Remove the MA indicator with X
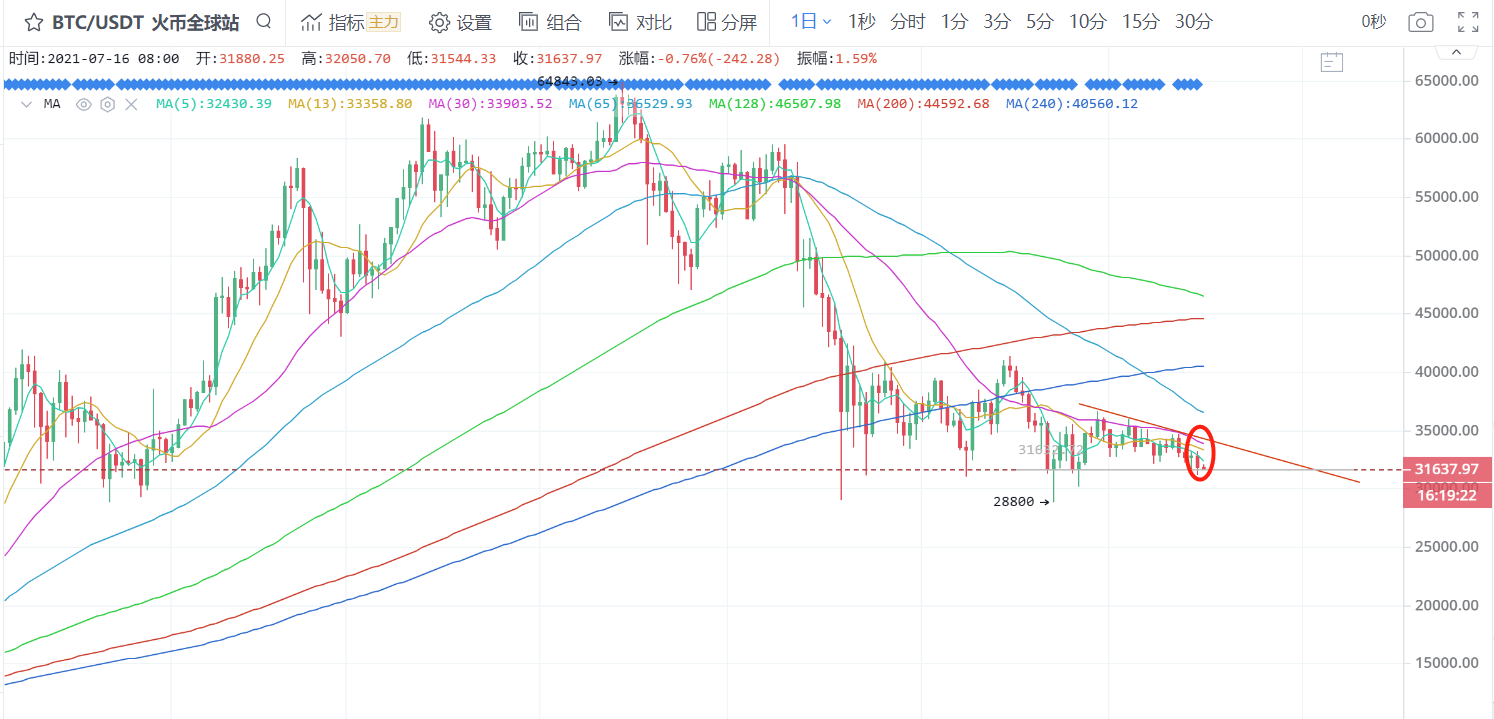 coord(130,104)
